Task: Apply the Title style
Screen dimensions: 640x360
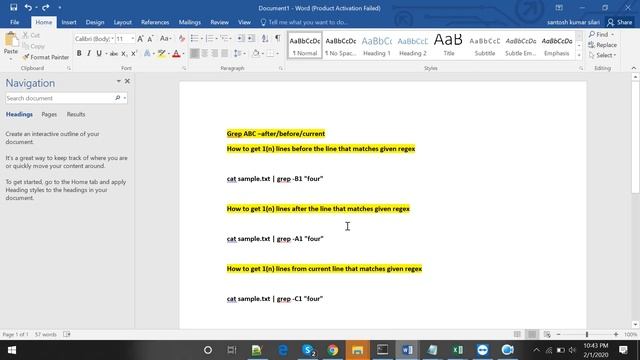Action: [x=448, y=45]
